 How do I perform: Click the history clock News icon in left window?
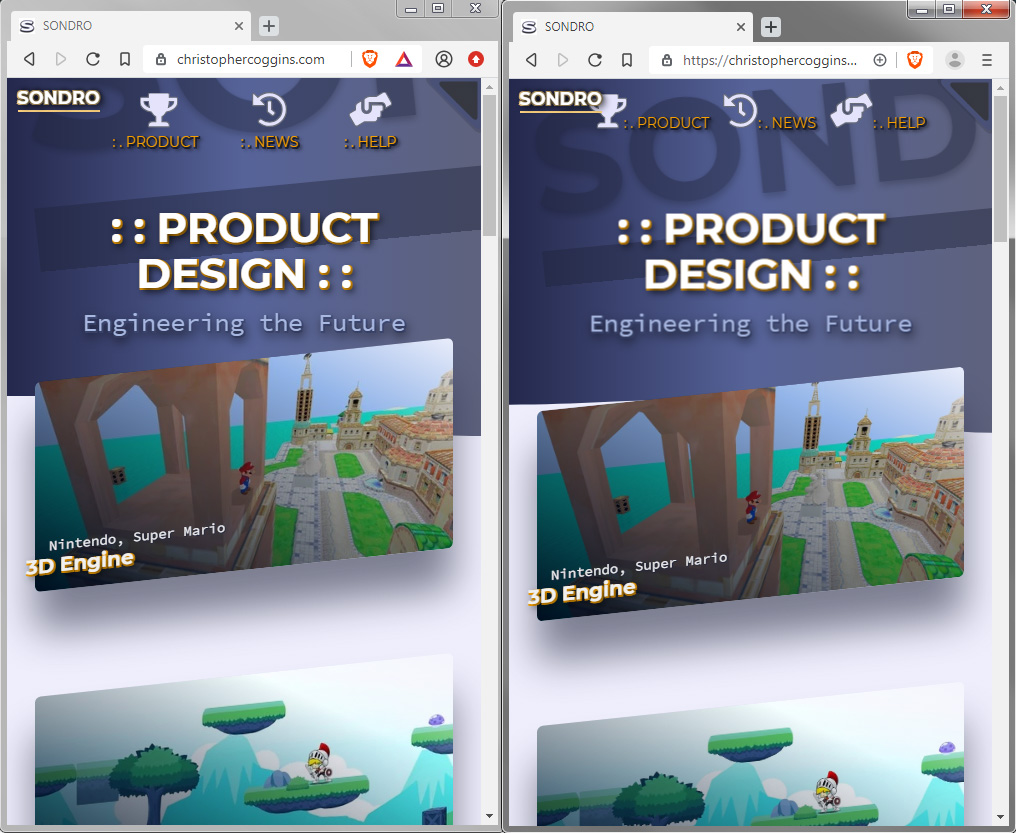click(269, 110)
